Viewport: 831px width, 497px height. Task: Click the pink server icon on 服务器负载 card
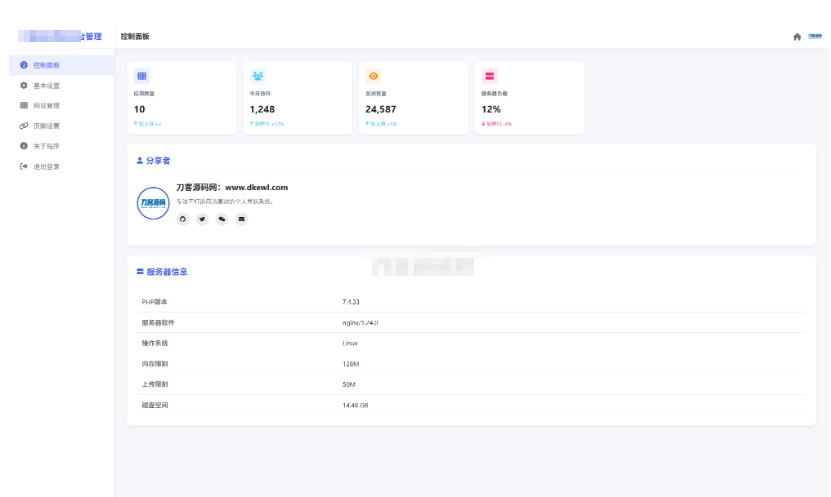pyautogui.click(x=490, y=76)
